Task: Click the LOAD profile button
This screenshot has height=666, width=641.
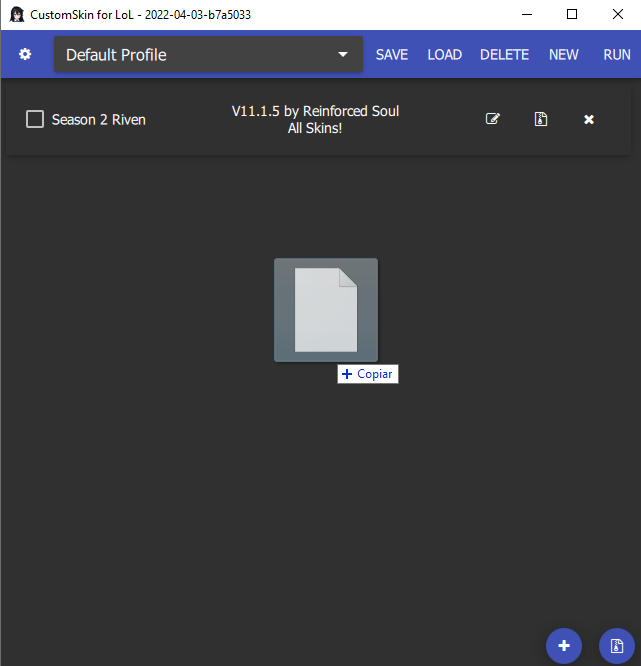Action: 444,54
